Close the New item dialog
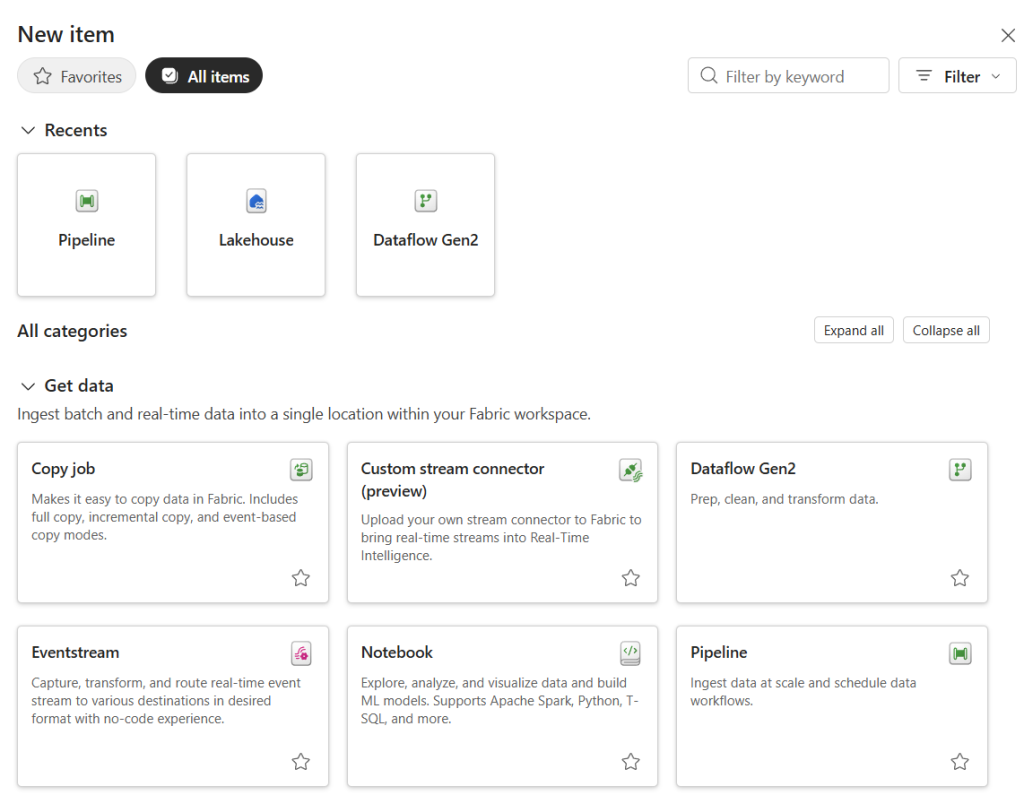The width and height of the screenshot is (1024, 795). coord(1008,35)
